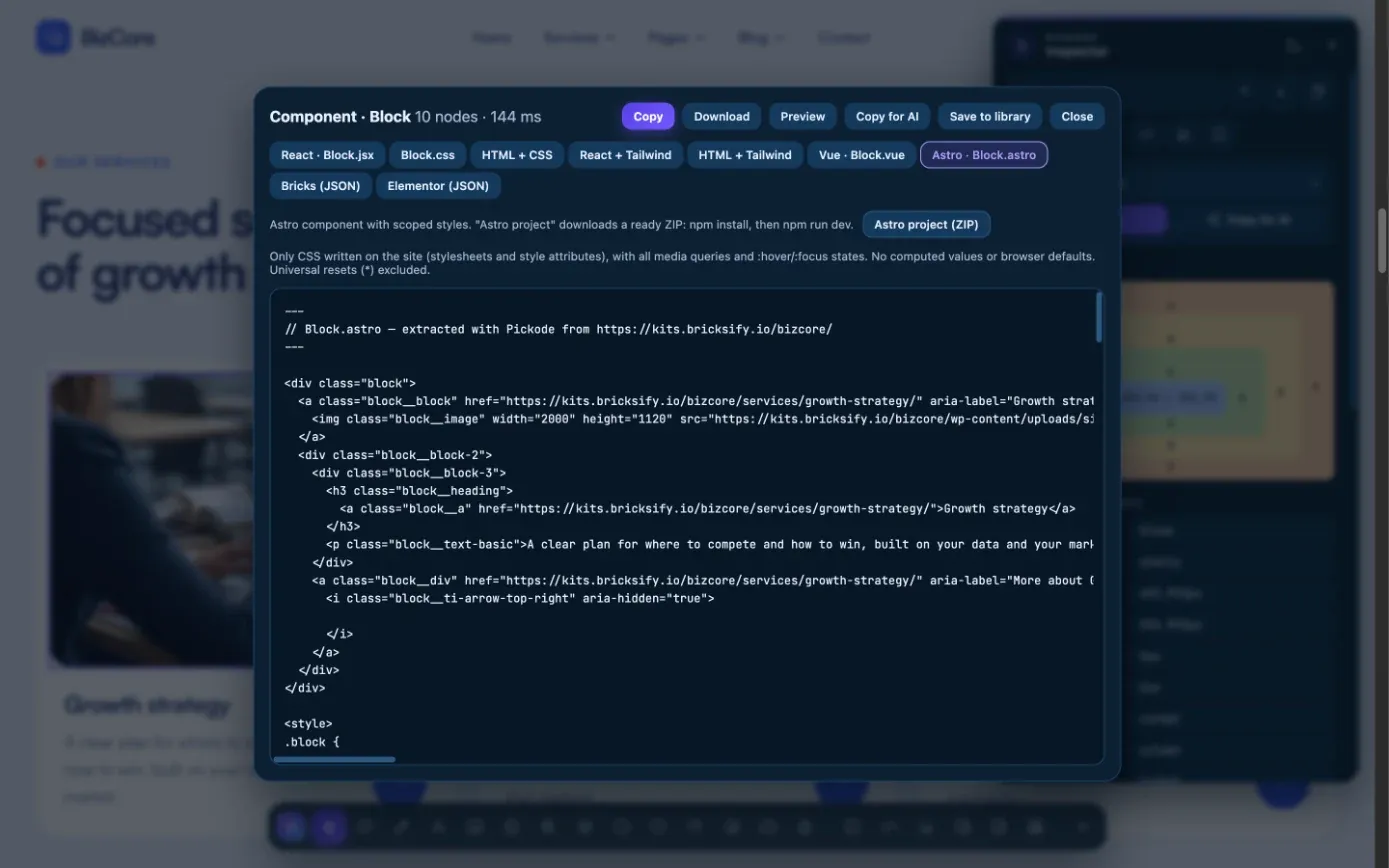The image size is (1389, 868).
Task: Click inside the Astro code viewer
Action: 687,527
